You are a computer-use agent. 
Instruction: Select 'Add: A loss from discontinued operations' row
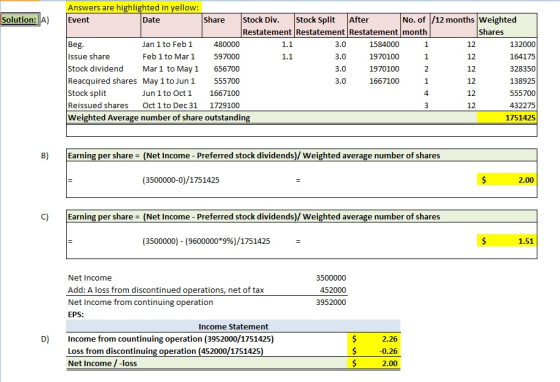(x=166, y=290)
